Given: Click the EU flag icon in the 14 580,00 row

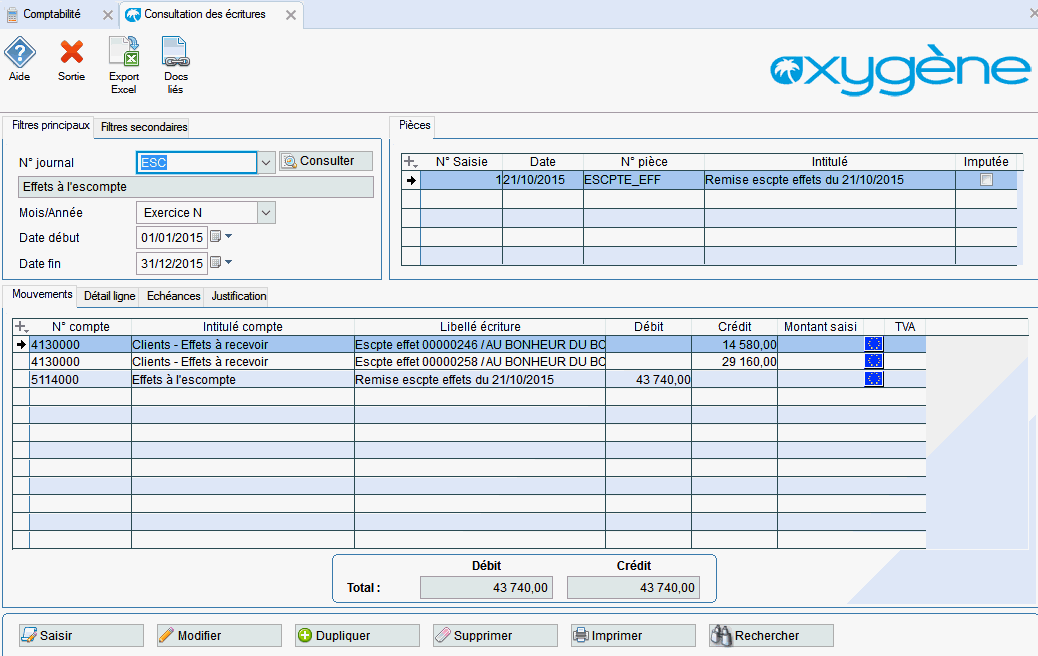Looking at the screenshot, I should (x=874, y=344).
